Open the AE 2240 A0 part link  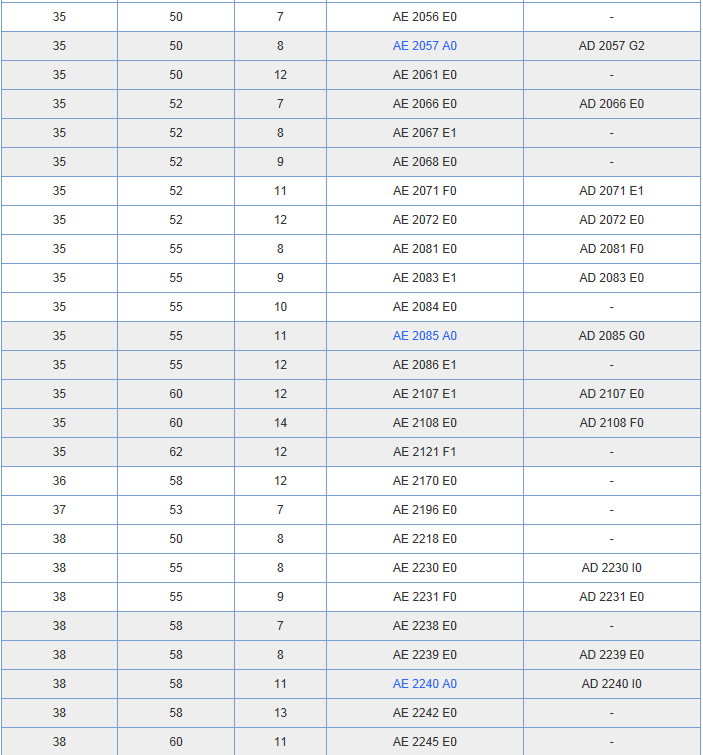point(424,684)
